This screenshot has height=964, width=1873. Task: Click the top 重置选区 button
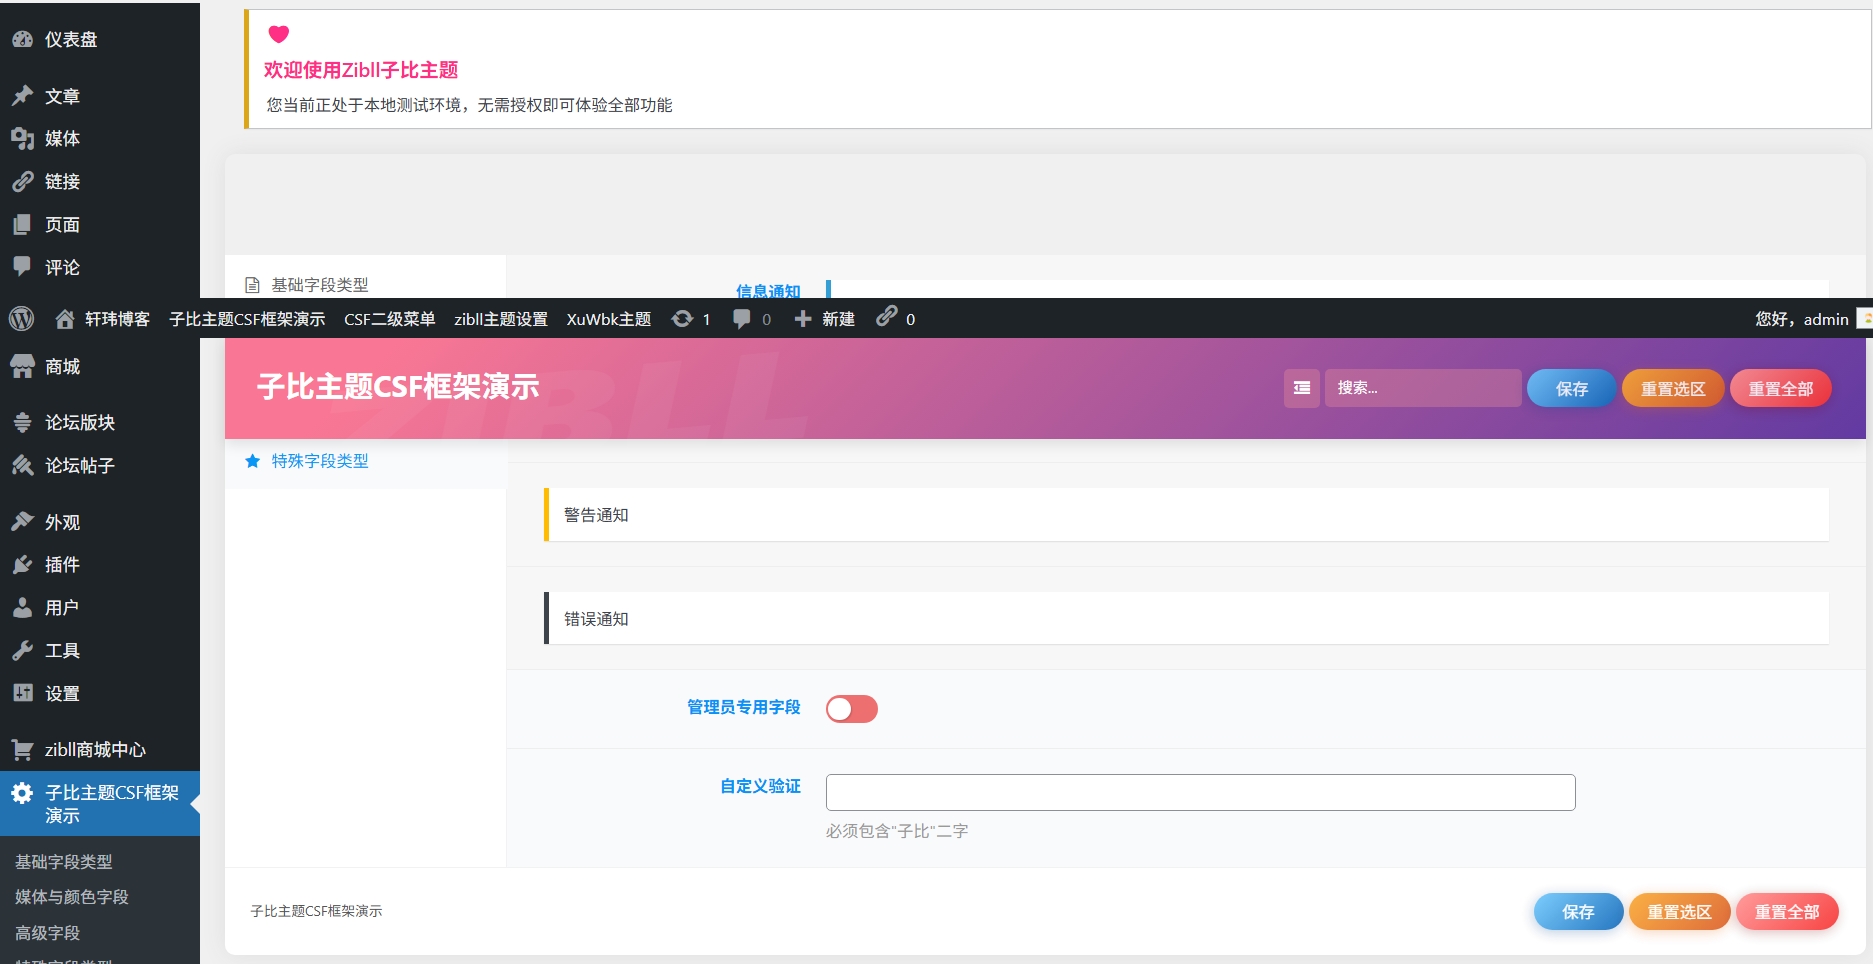[x=1672, y=389]
